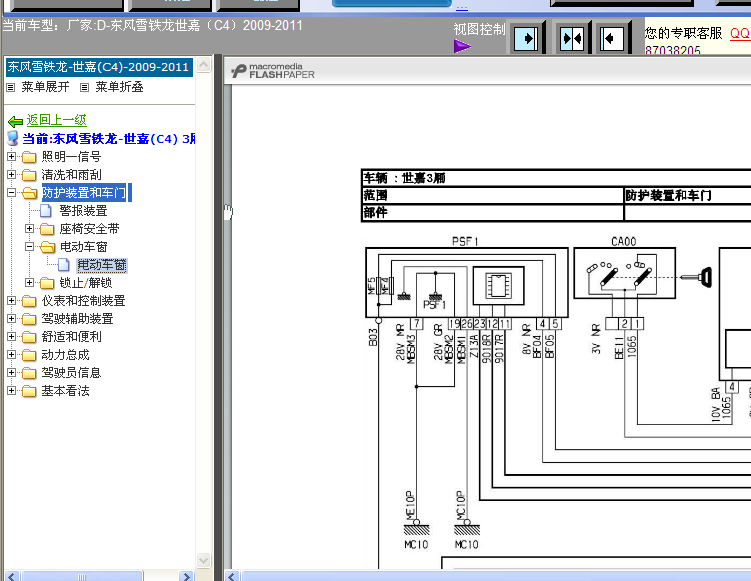Expand the 照明—信号 tree node
This screenshot has width=751, height=581.
[x=11, y=157]
